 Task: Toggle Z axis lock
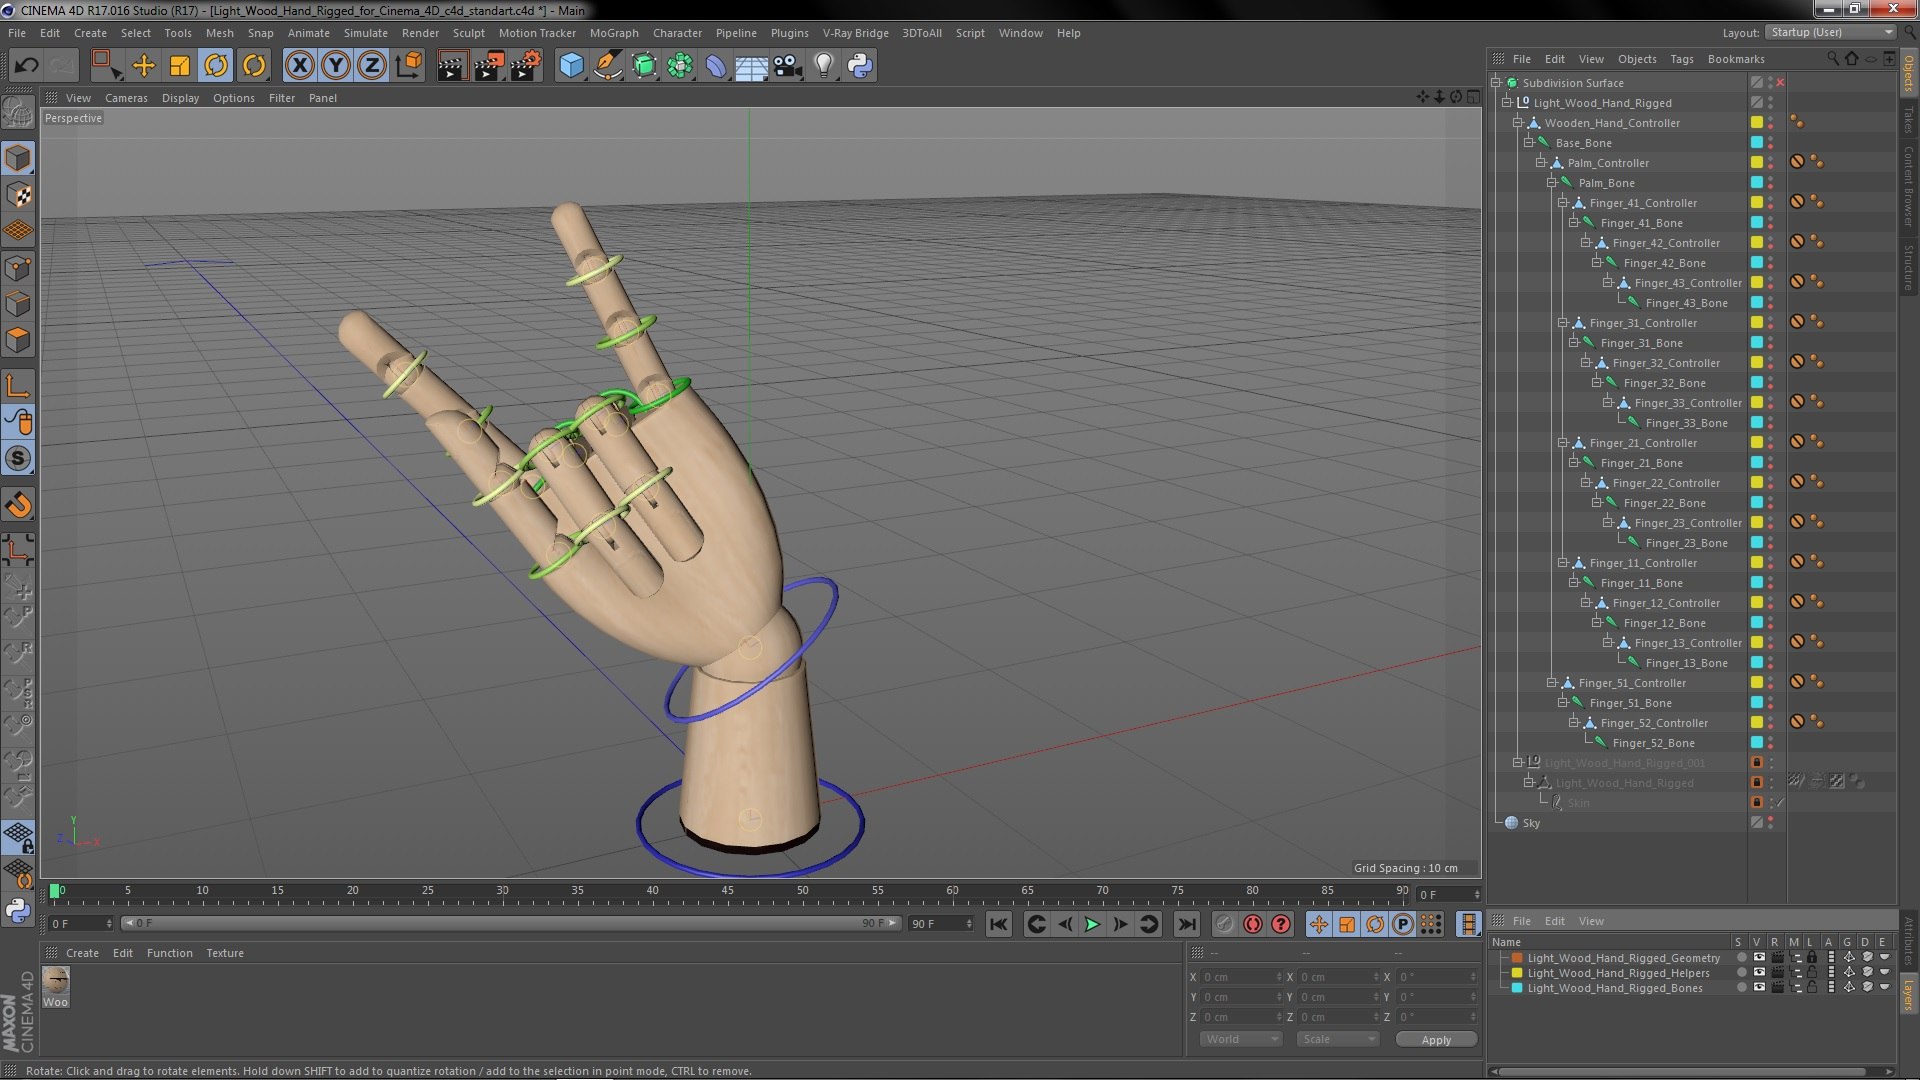point(372,66)
